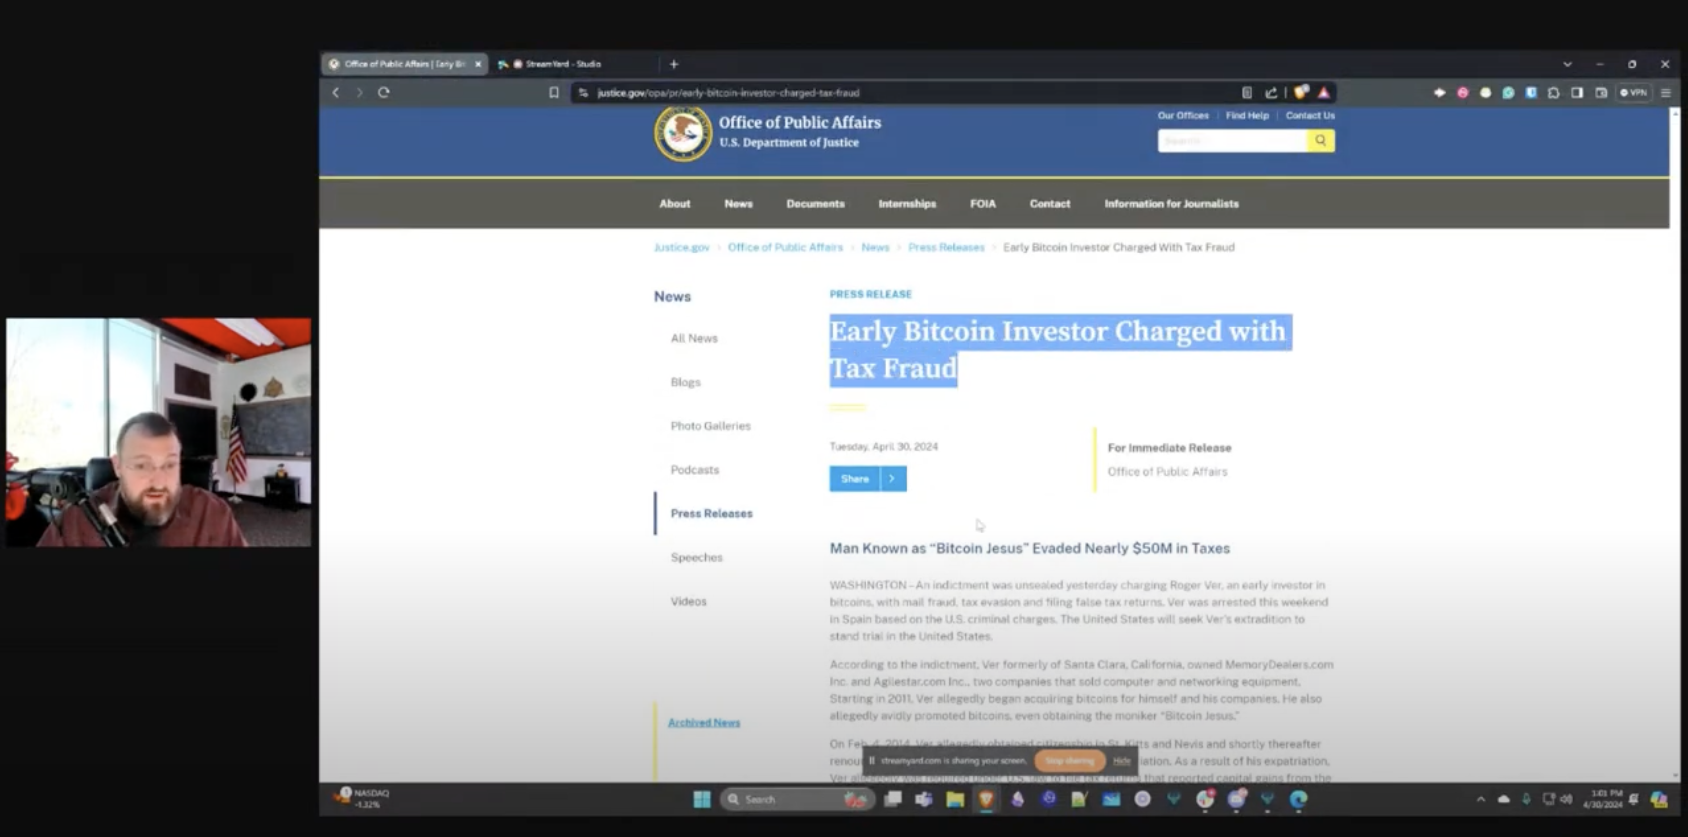The width and height of the screenshot is (1688, 837).
Task: Click the Our Offices link
Action: pyautogui.click(x=1183, y=116)
